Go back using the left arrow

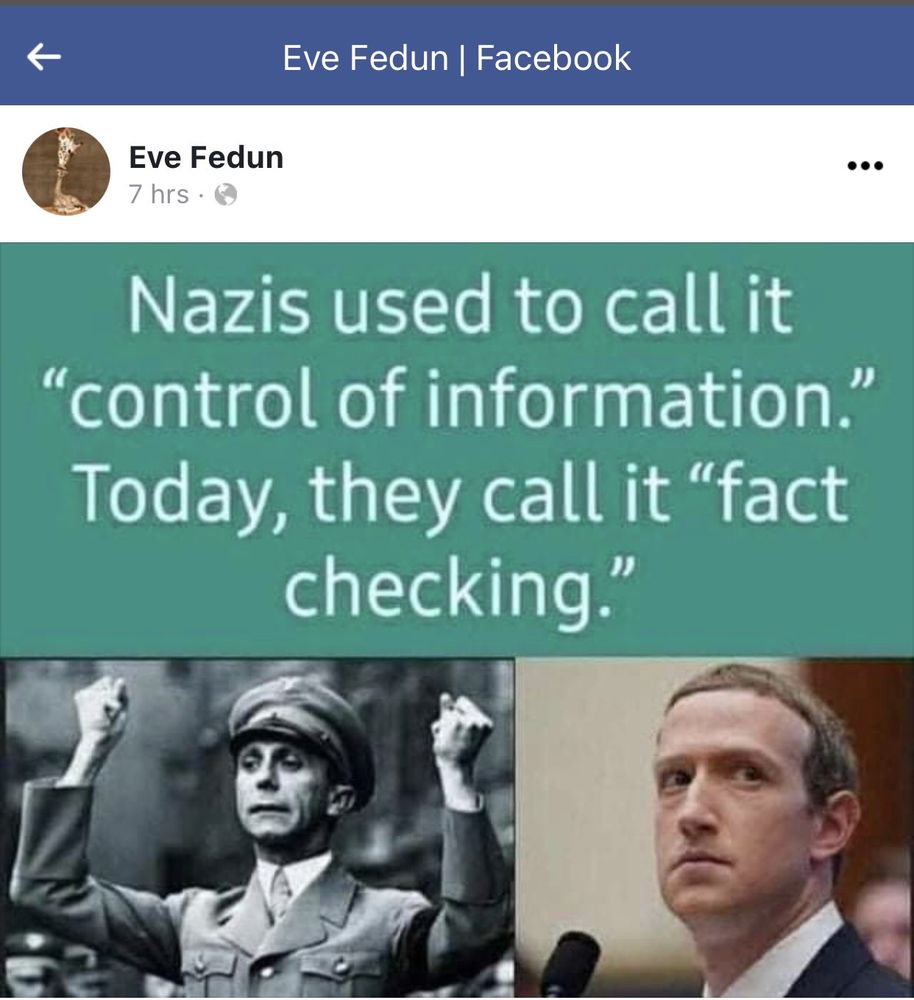(44, 57)
